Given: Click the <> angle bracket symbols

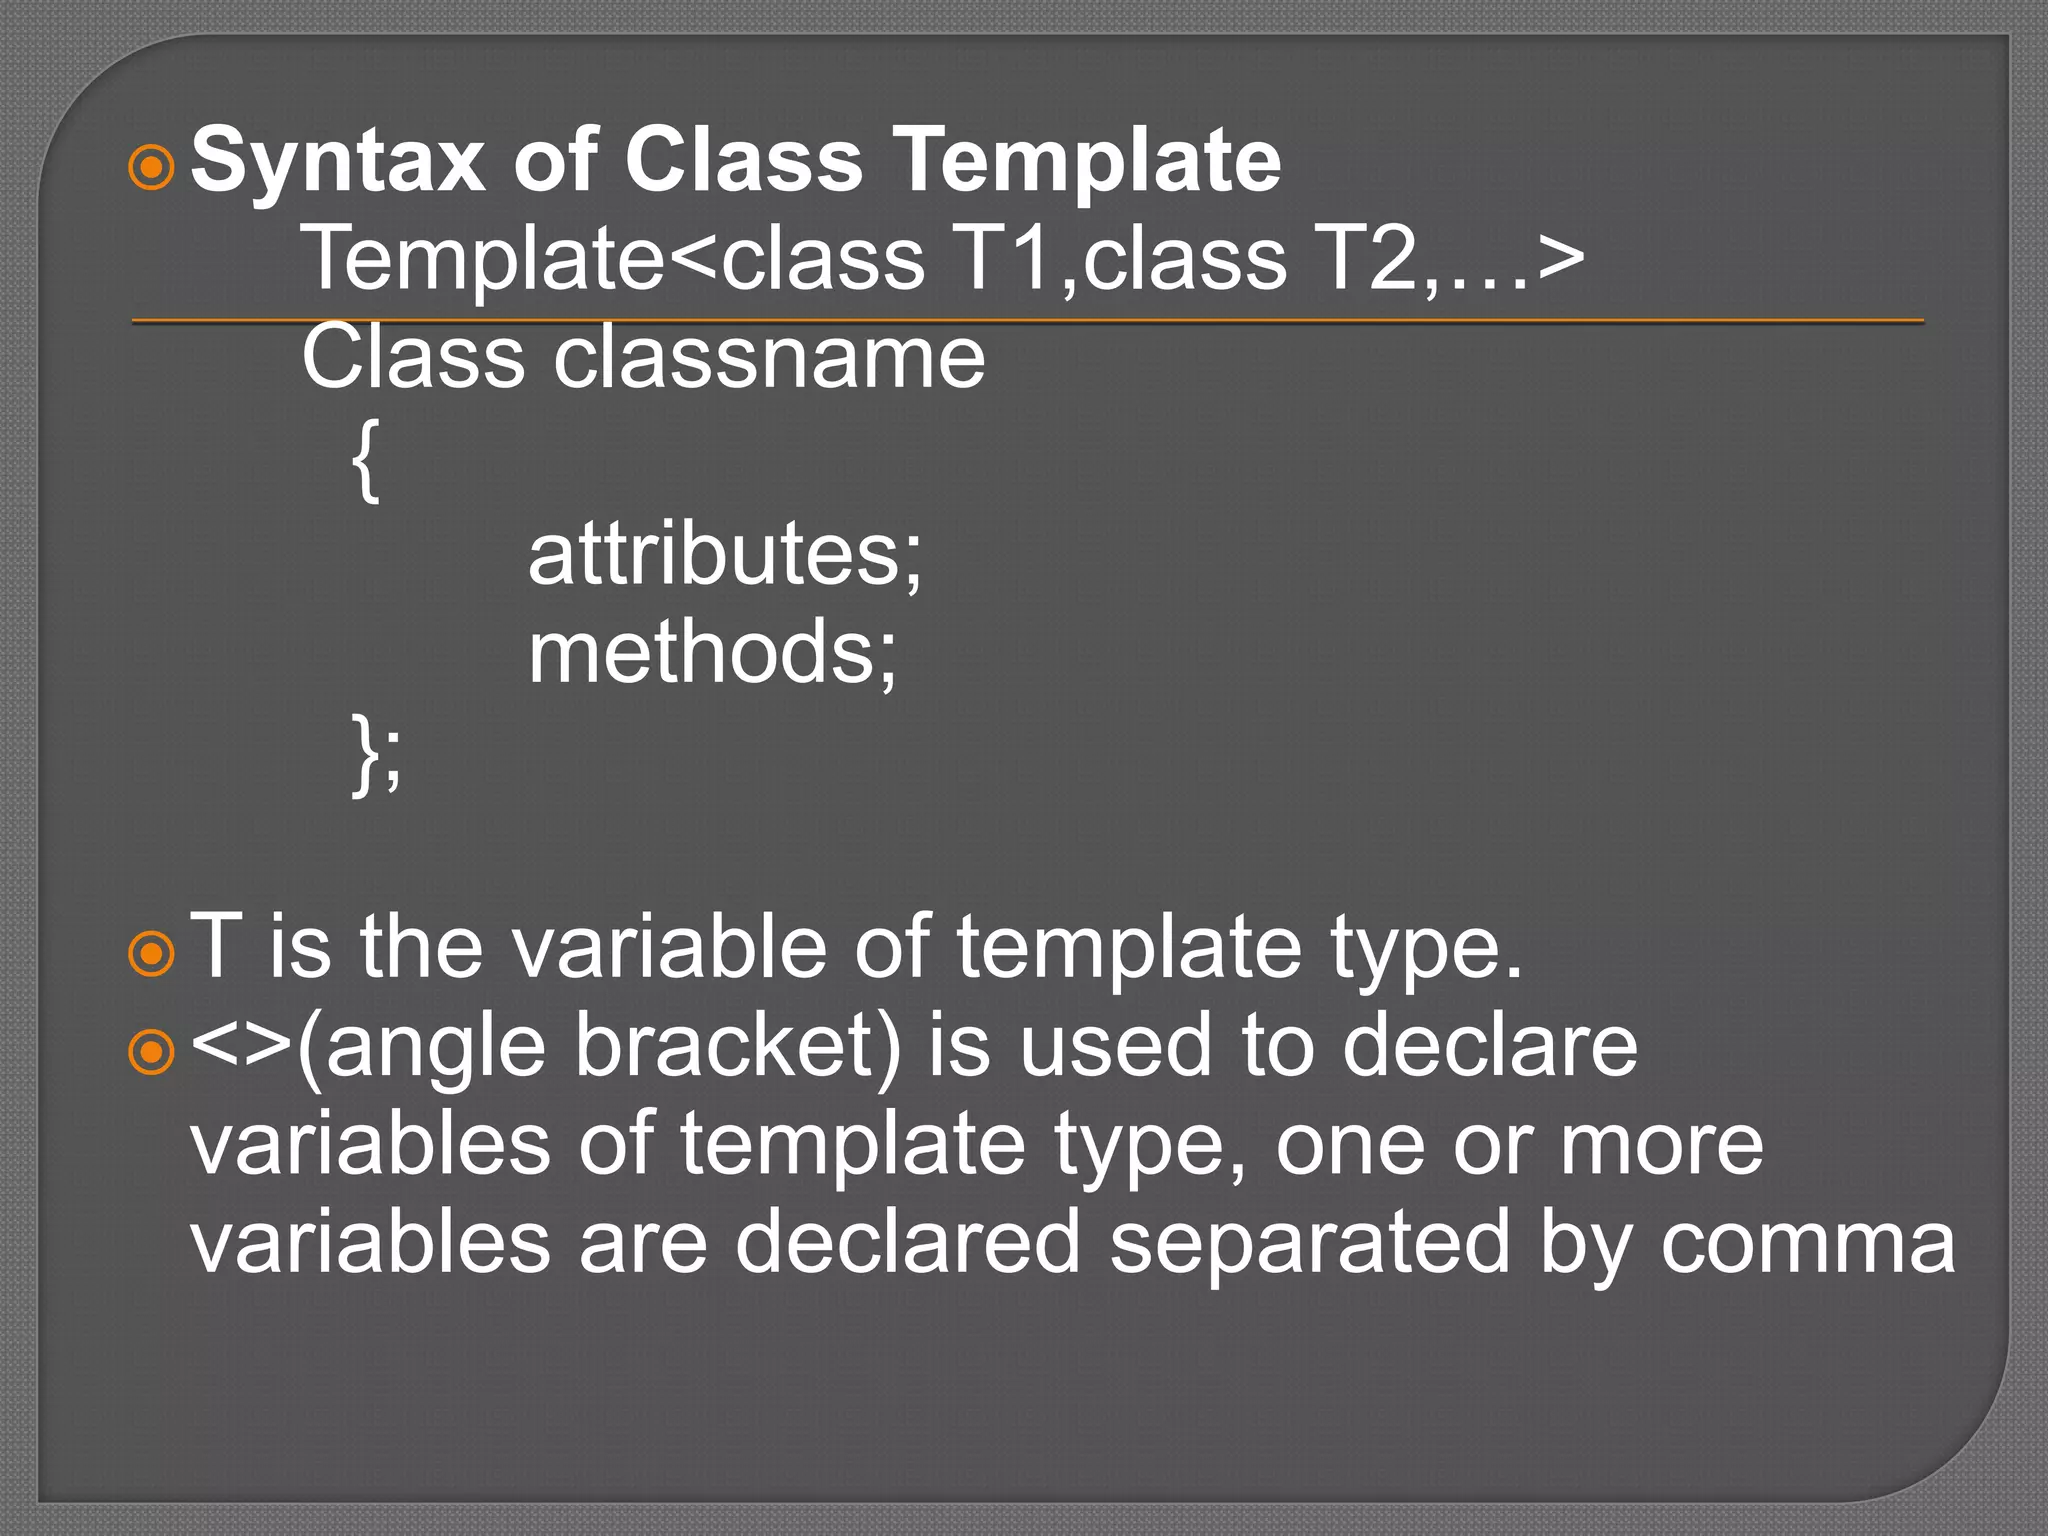Looking at the screenshot, I should pyautogui.click(x=241, y=1045).
